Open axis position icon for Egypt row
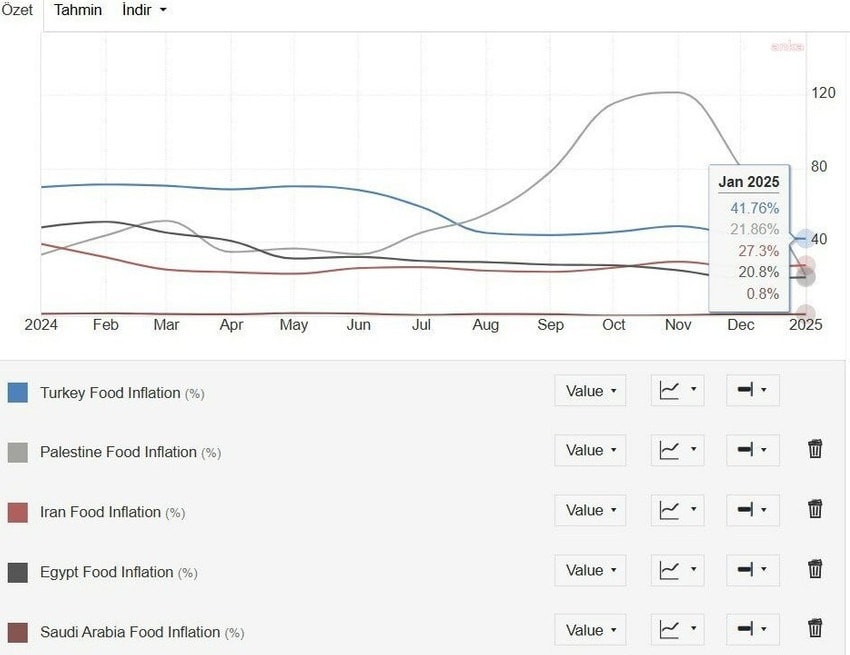 [x=752, y=571]
